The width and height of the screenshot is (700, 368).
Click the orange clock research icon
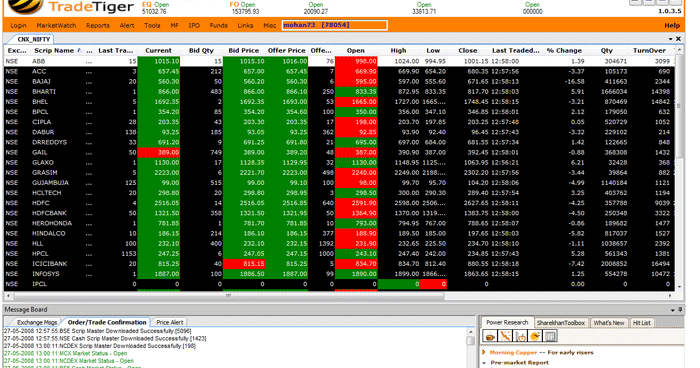tap(536, 336)
